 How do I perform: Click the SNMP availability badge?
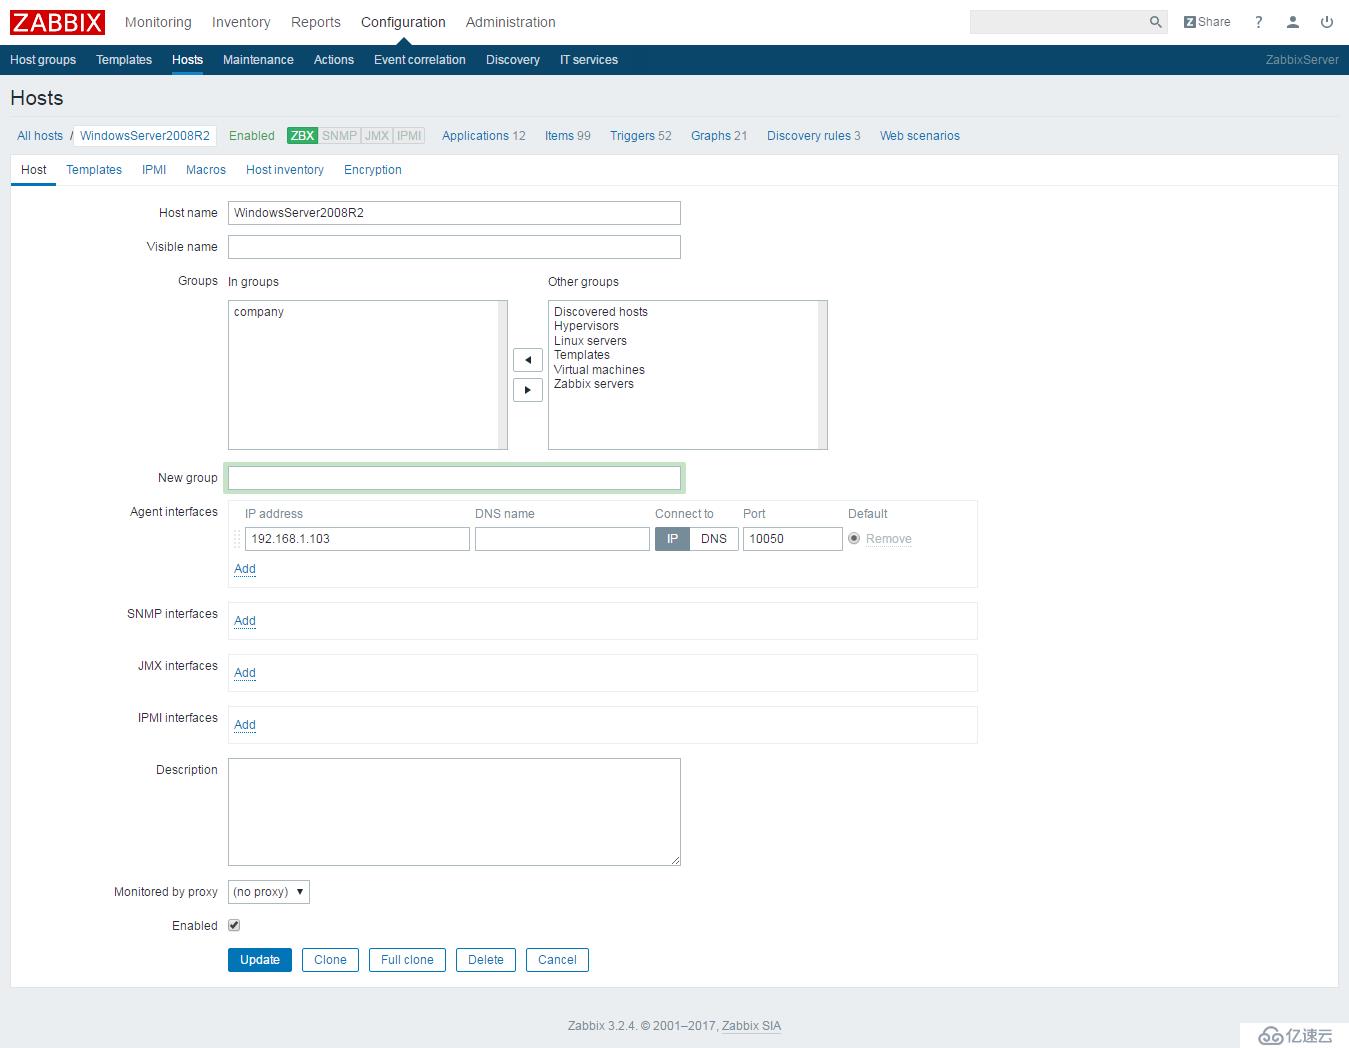[340, 136]
